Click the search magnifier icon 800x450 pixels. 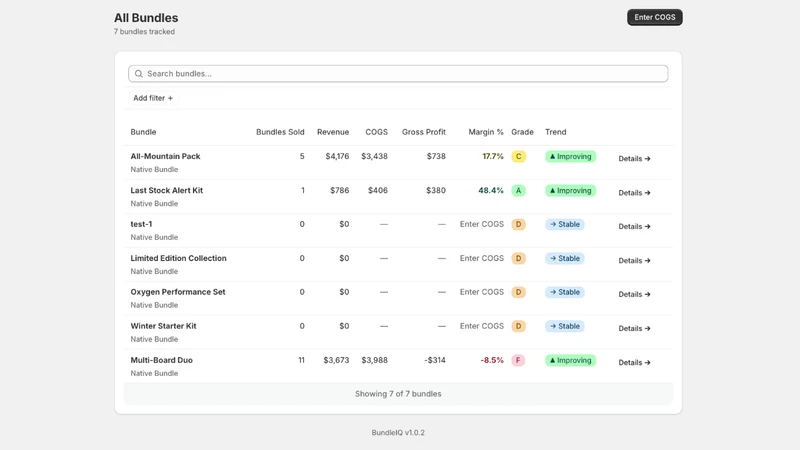139,74
